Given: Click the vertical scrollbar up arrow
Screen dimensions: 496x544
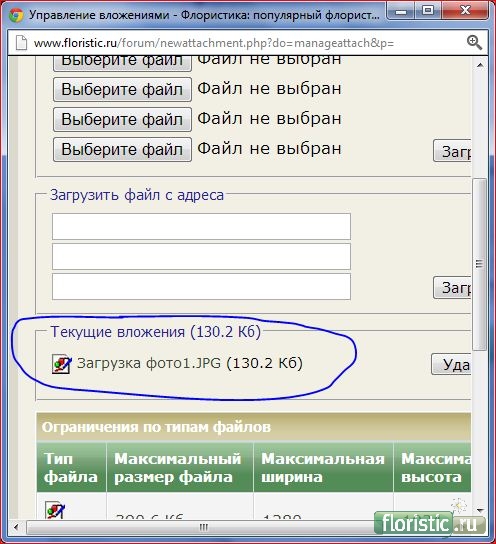Looking at the screenshot, I should point(480,65).
